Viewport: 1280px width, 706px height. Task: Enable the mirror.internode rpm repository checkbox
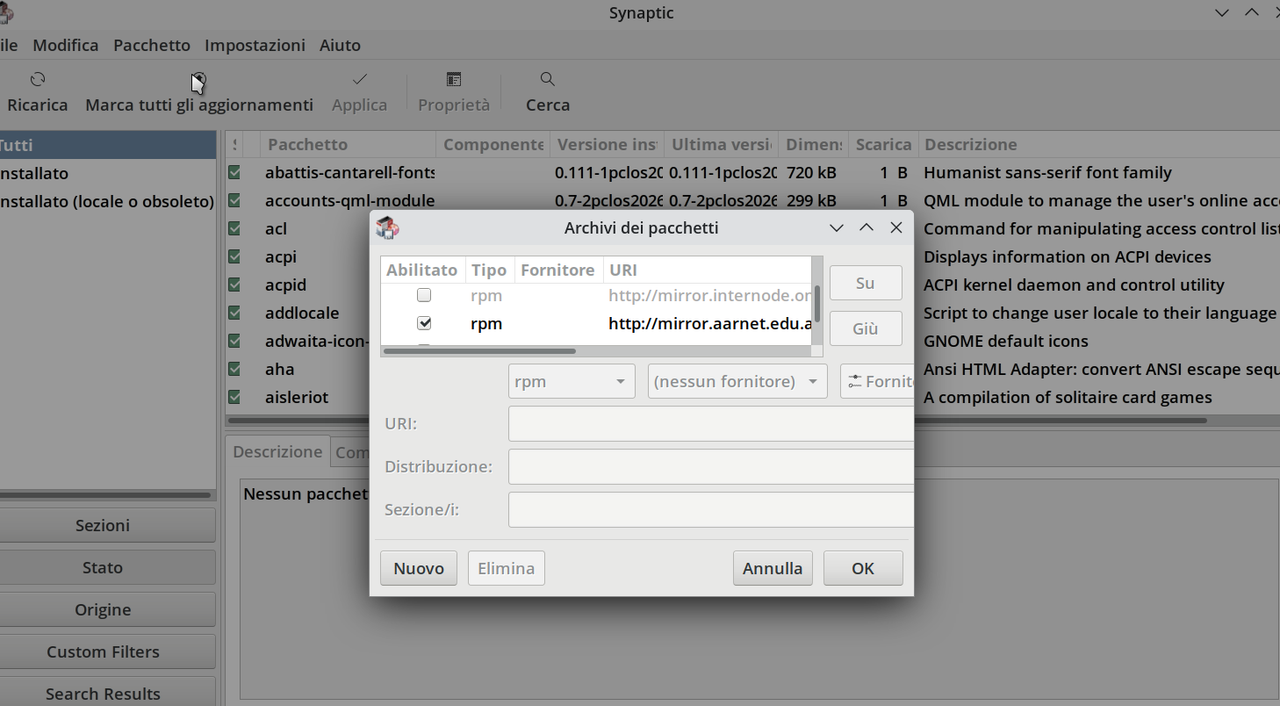click(424, 295)
